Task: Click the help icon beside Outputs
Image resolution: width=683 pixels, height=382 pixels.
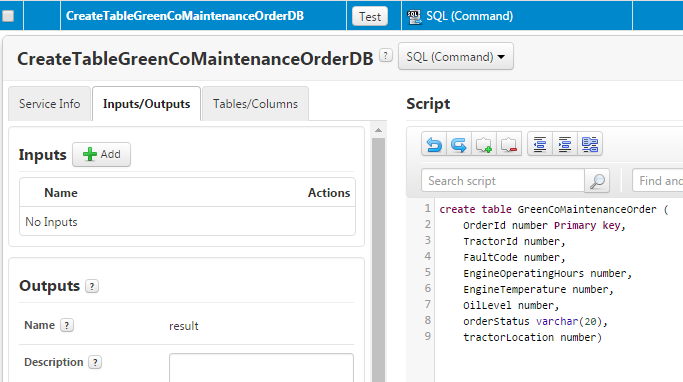Action: click(91, 286)
